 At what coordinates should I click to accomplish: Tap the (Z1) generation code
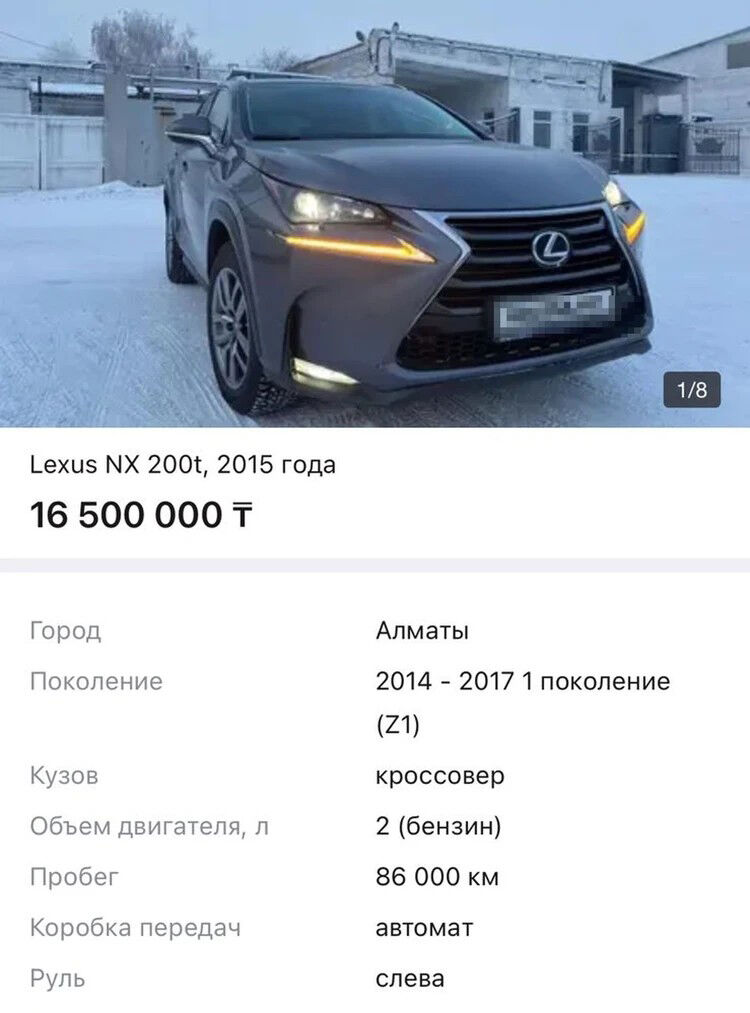click(398, 725)
